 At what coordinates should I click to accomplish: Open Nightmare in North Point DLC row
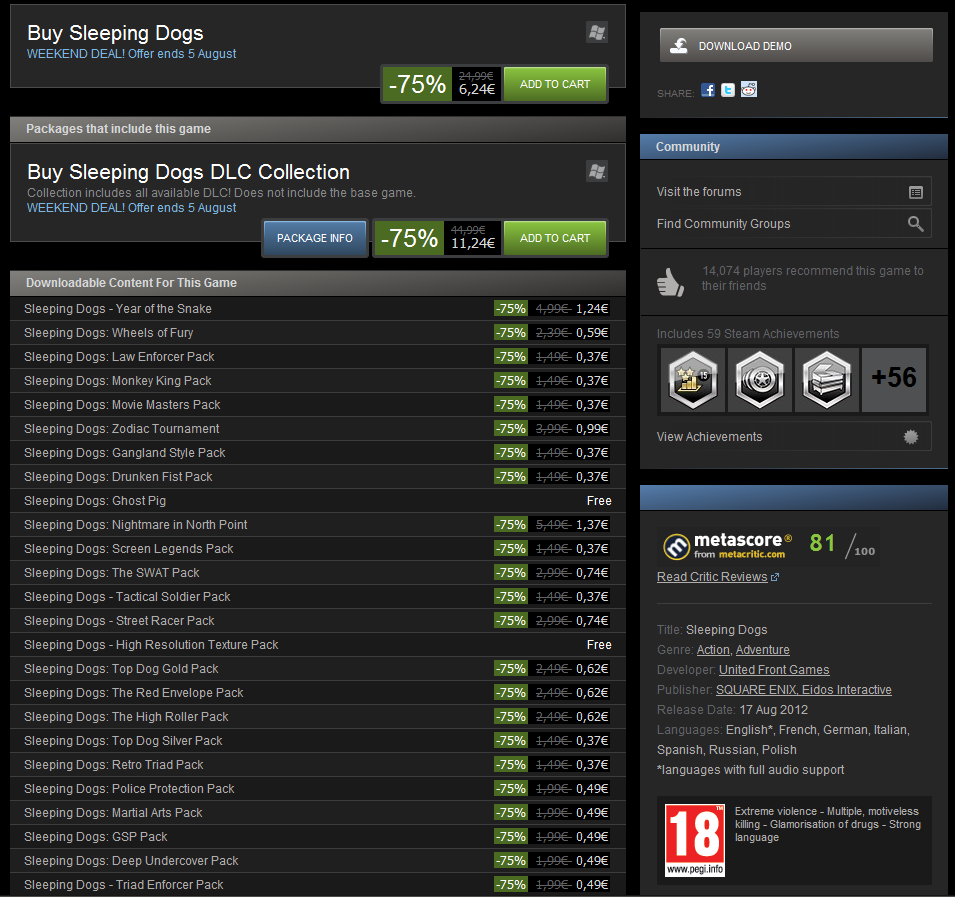click(317, 525)
